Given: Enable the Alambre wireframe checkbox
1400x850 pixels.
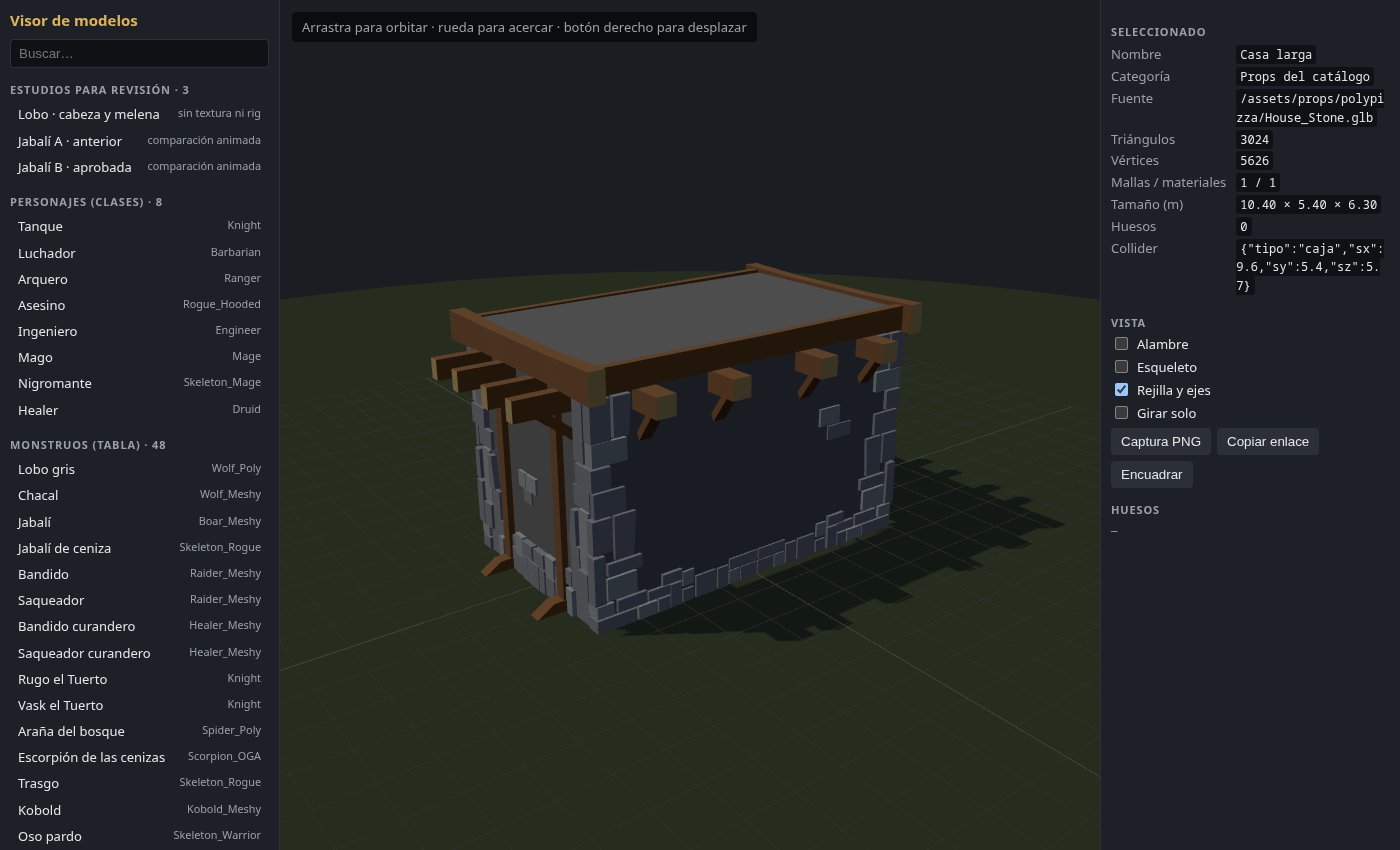Looking at the screenshot, I should (1122, 344).
